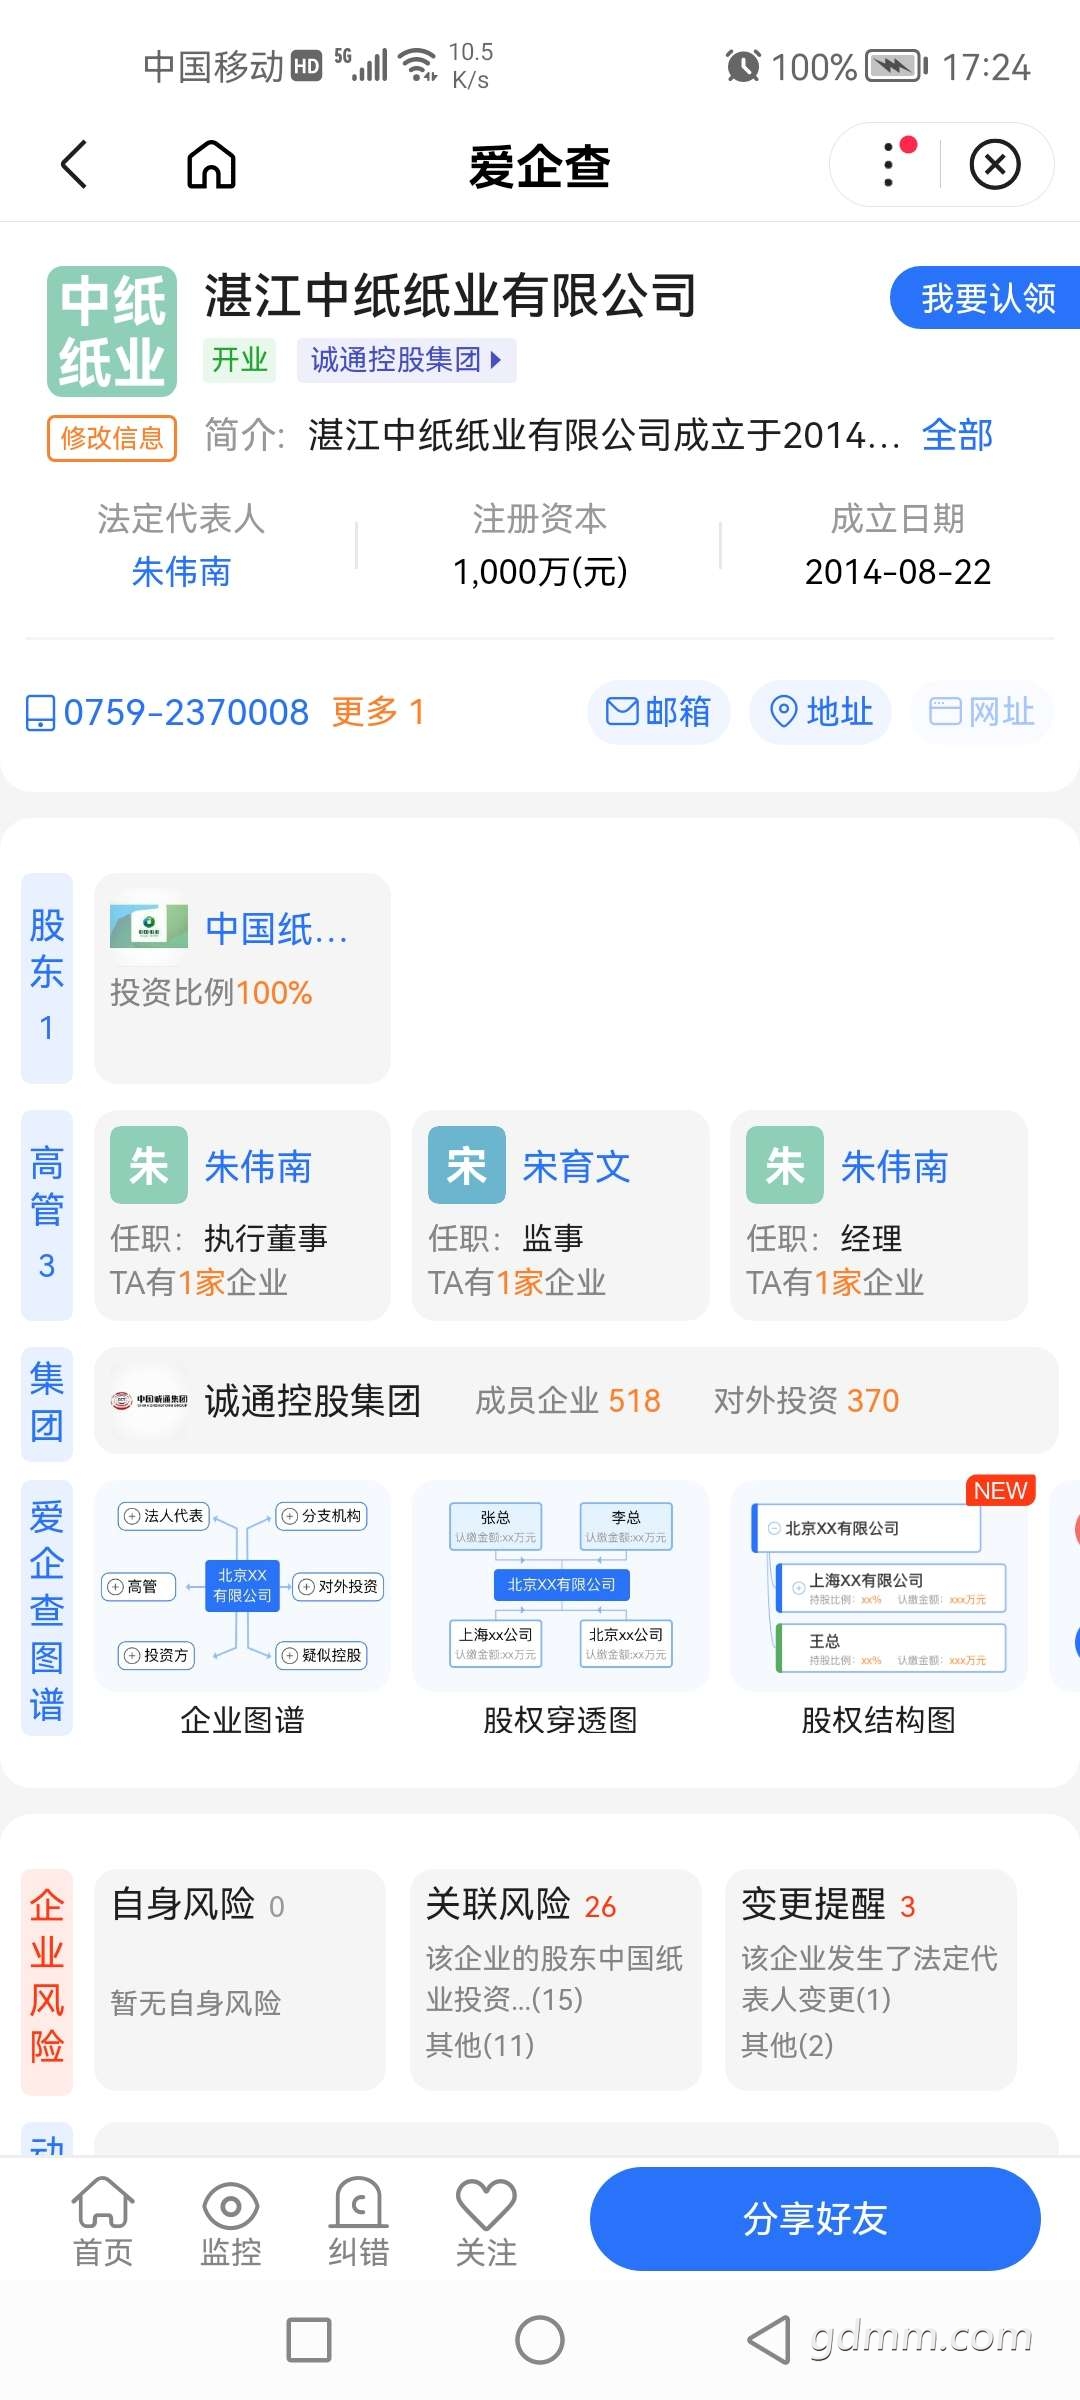Tap the Wi-Fi status icon
This screenshot has height=2400, width=1080.
click(418, 65)
